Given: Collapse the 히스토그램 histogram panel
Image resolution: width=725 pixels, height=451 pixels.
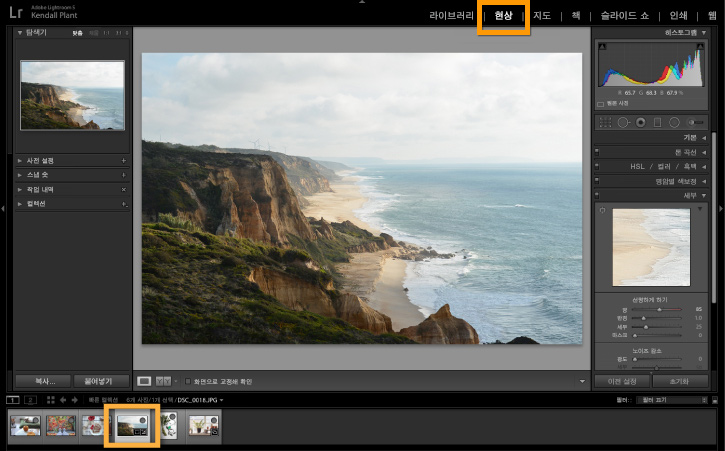Looking at the screenshot, I should 704,33.
